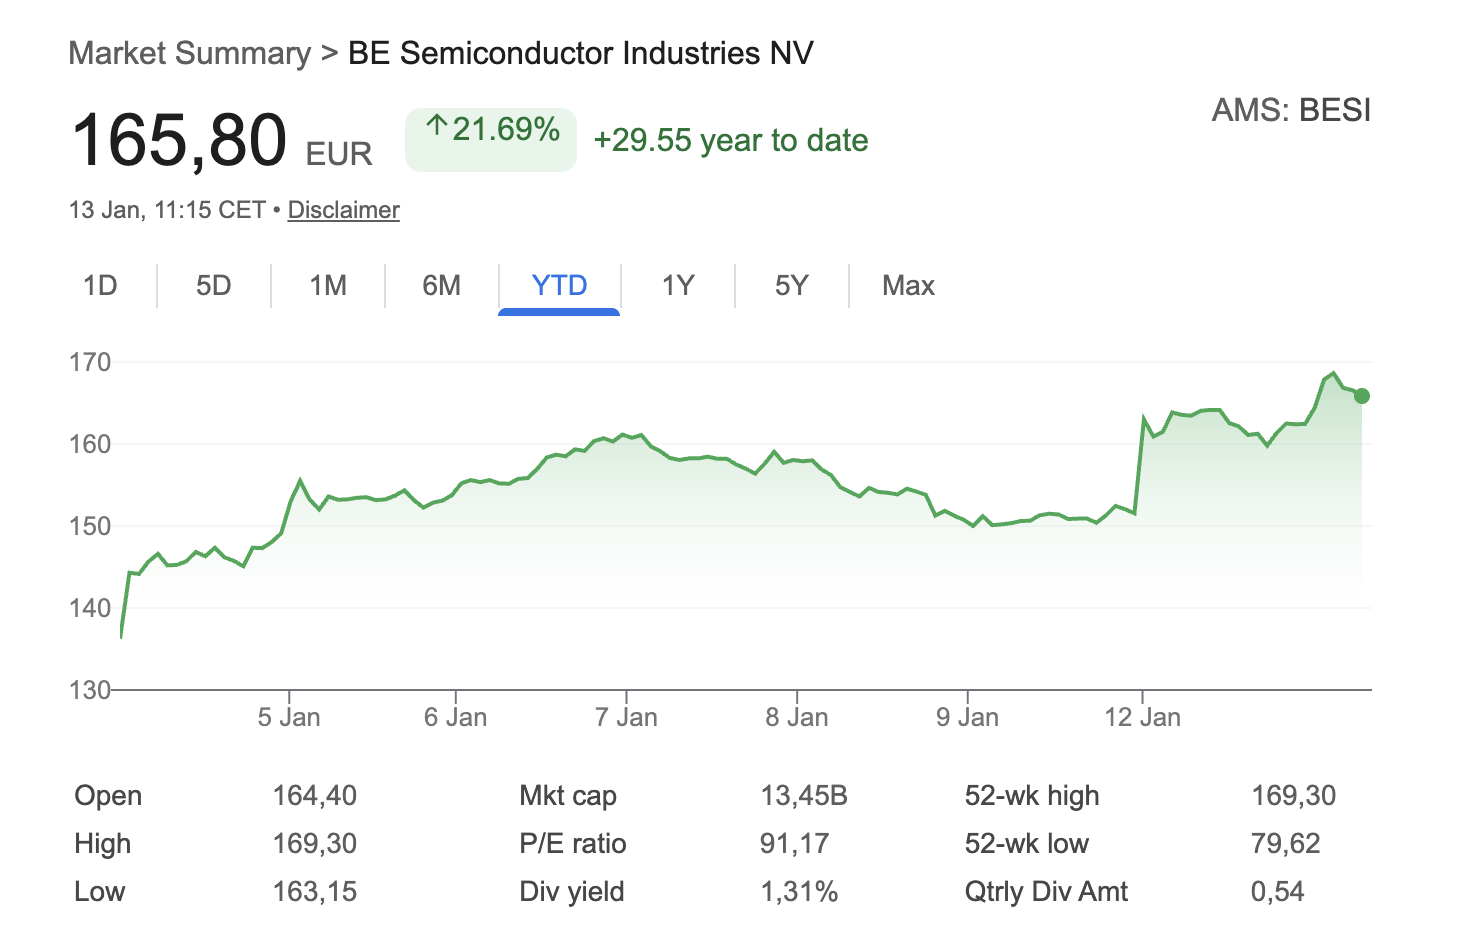Click the BE Semiconductor Industries NV title
The width and height of the screenshot is (1466, 928).
[x=580, y=53]
